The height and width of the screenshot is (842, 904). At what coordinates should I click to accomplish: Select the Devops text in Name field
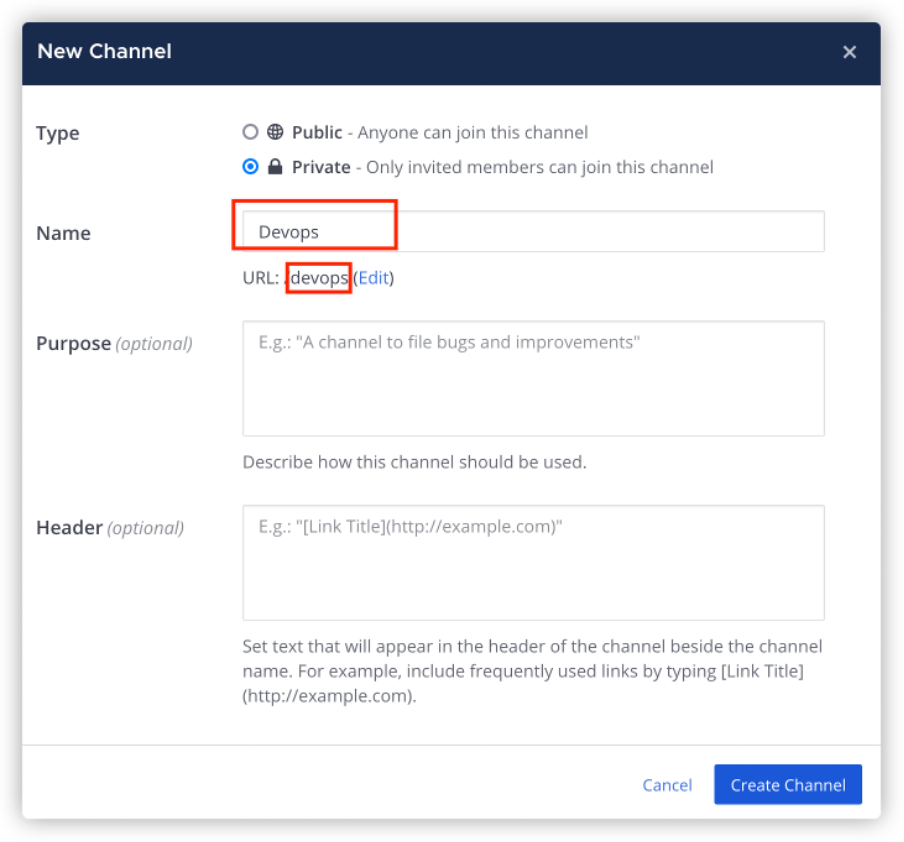point(290,231)
